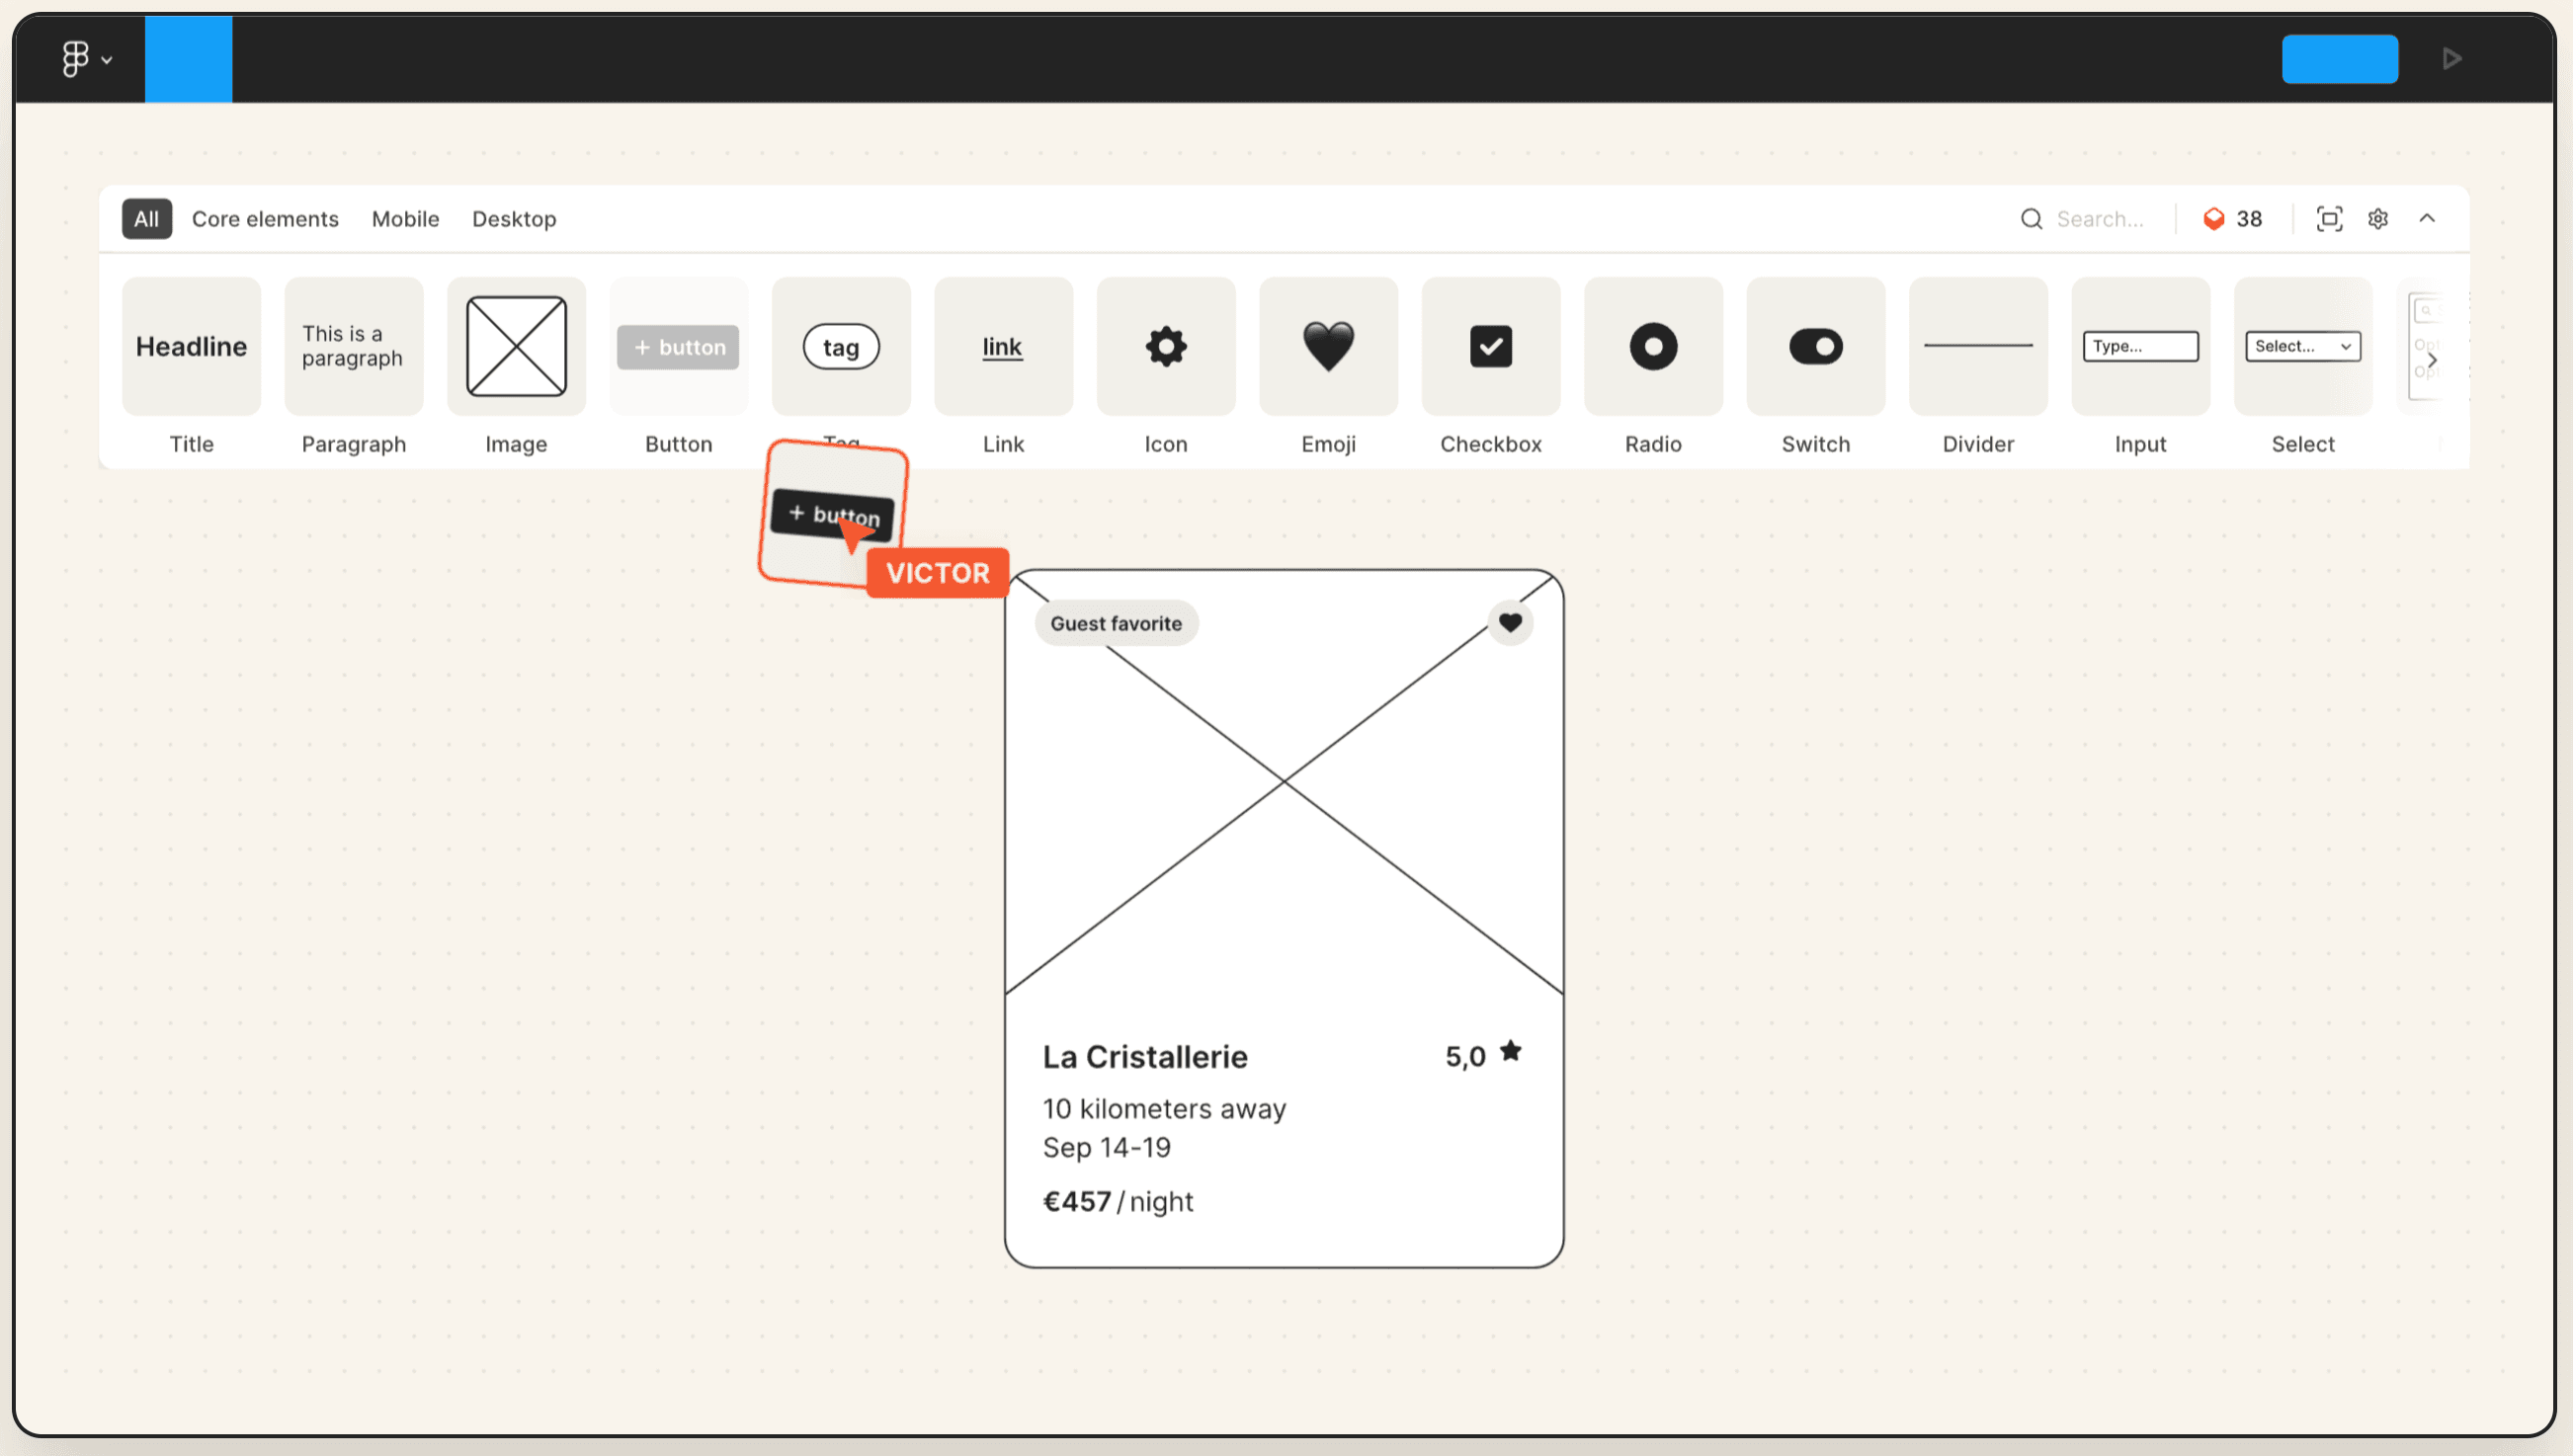Click the dark '+ button' component
The height and width of the screenshot is (1456, 2573).
[x=832, y=514]
